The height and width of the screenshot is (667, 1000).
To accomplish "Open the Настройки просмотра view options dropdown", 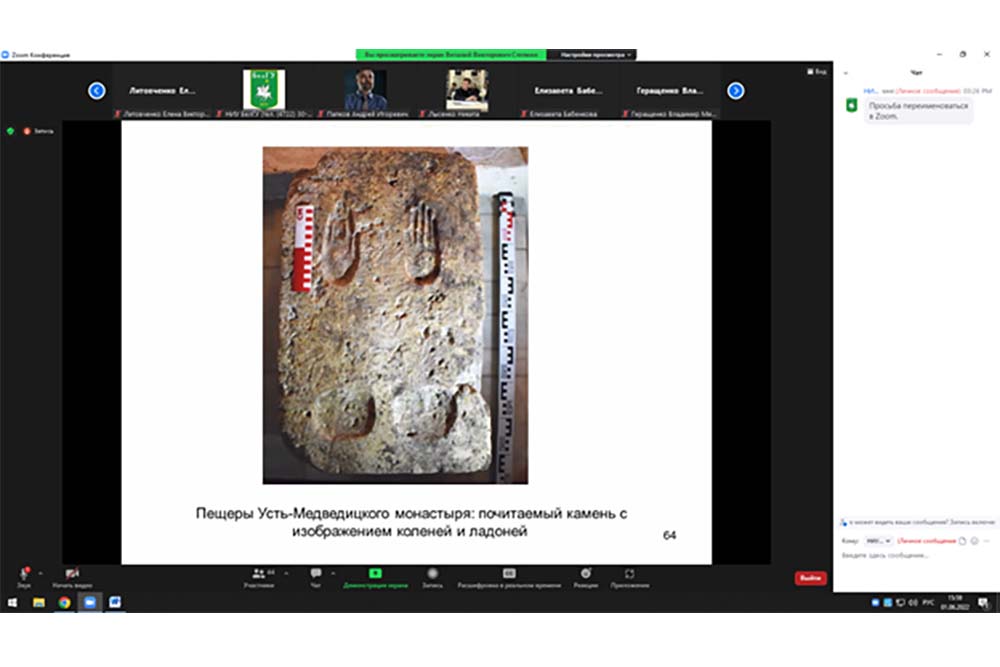I will point(596,55).
